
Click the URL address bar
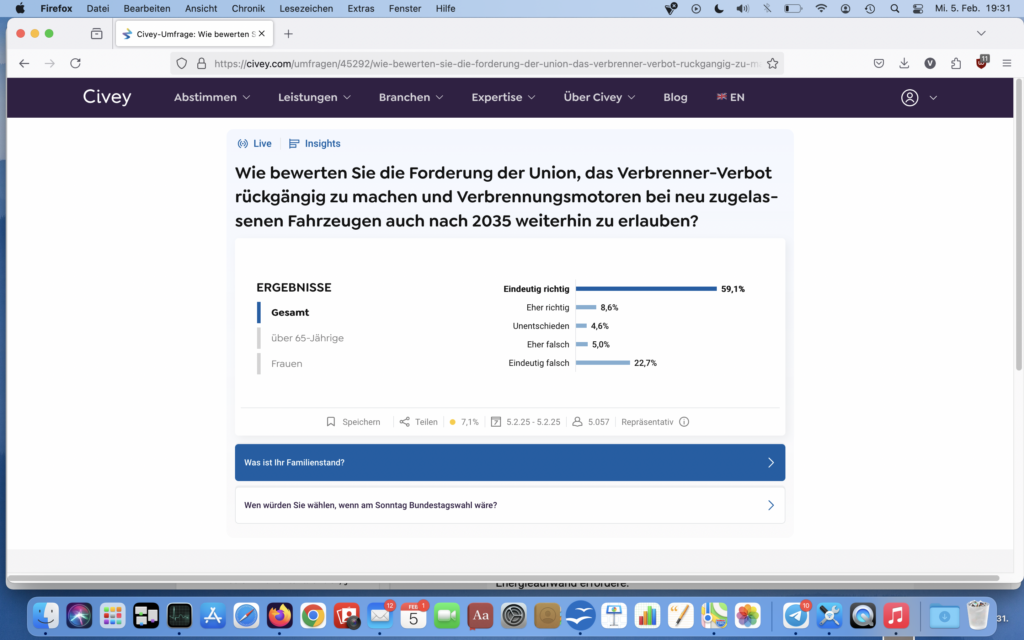pos(490,63)
